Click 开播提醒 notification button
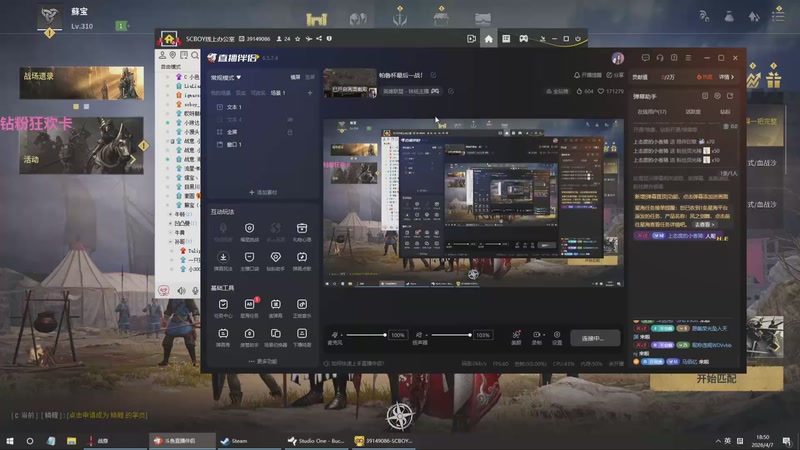The image size is (800, 450). point(588,75)
